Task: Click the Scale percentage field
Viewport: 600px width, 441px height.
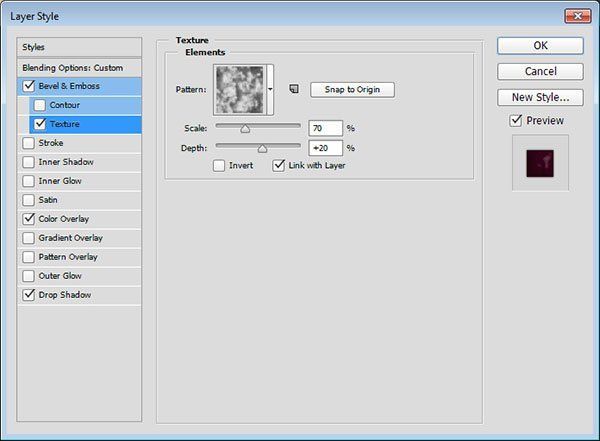Action: [x=325, y=128]
